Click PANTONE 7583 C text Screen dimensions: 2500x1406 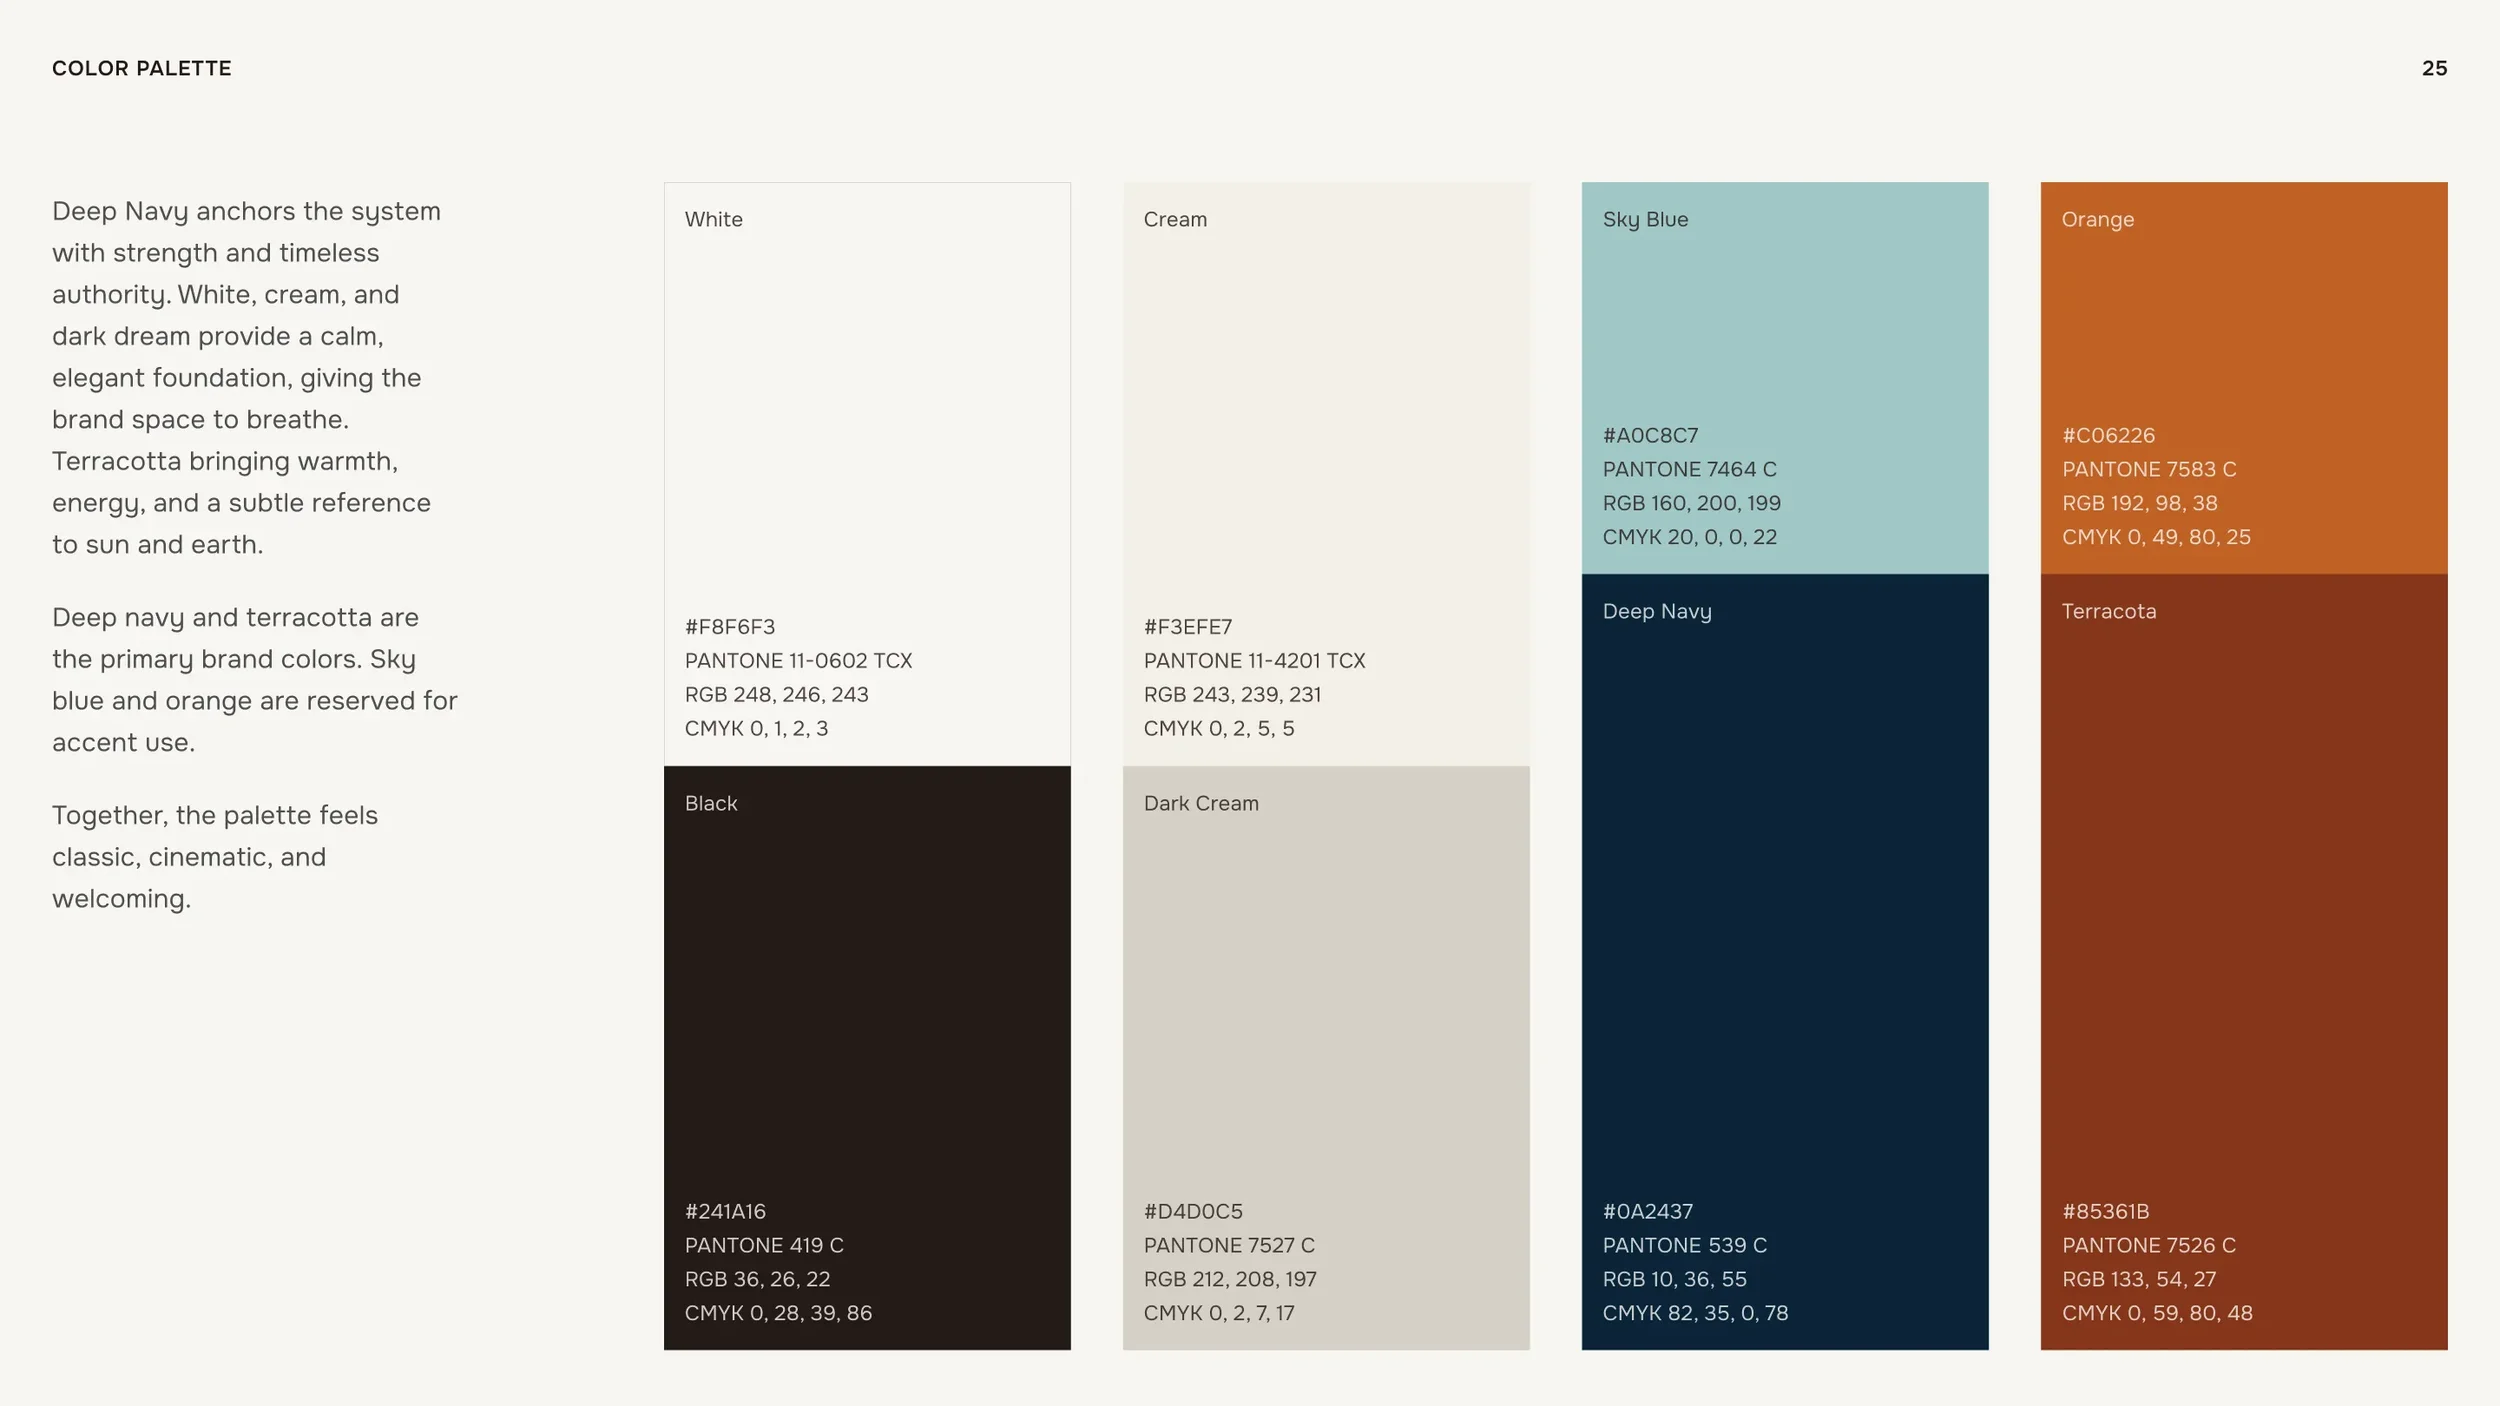click(2149, 470)
